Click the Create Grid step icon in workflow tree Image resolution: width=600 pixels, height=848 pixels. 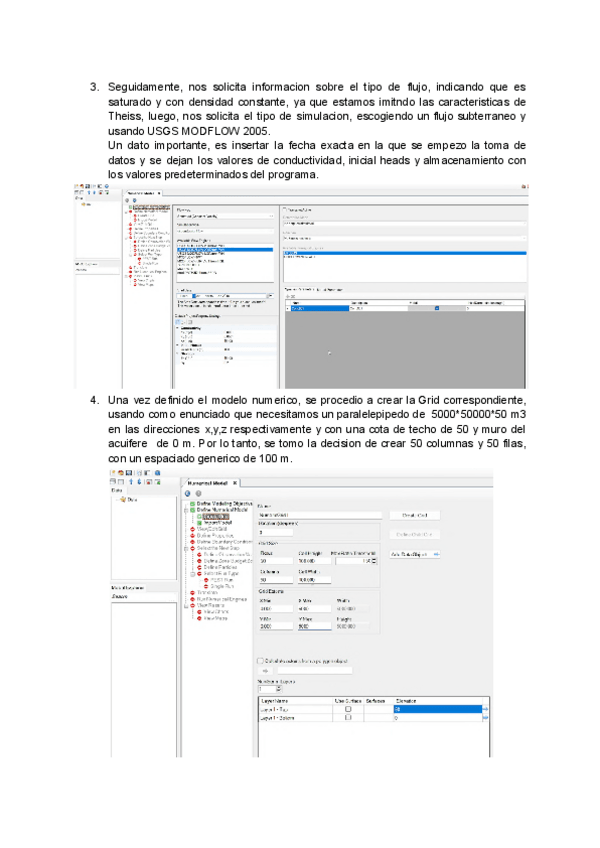coord(199,516)
